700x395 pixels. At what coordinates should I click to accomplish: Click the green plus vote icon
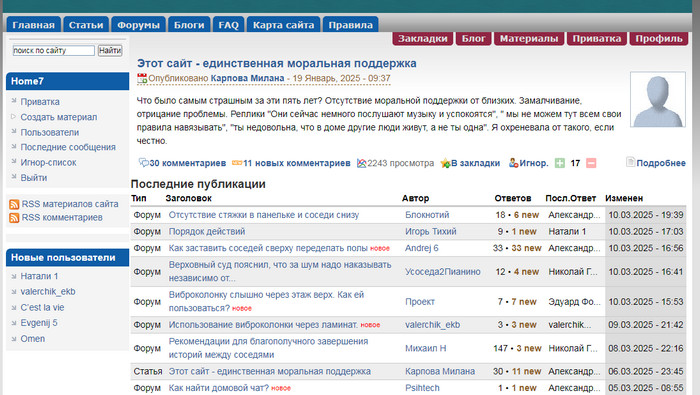click(560, 163)
